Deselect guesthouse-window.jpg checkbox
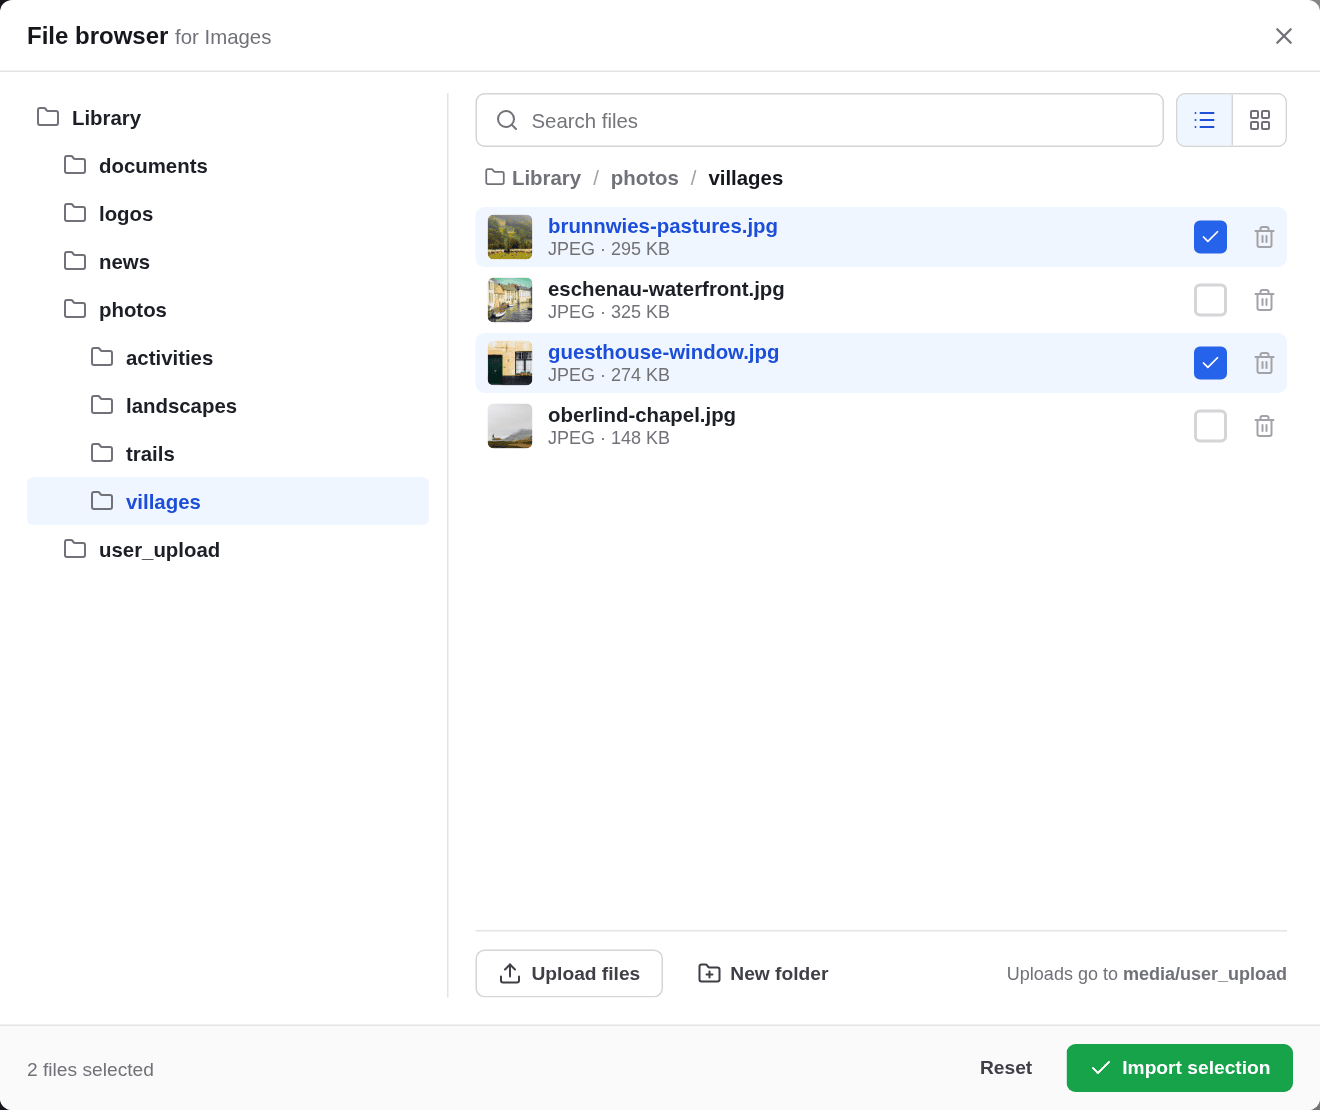The width and height of the screenshot is (1320, 1110). [x=1210, y=363]
